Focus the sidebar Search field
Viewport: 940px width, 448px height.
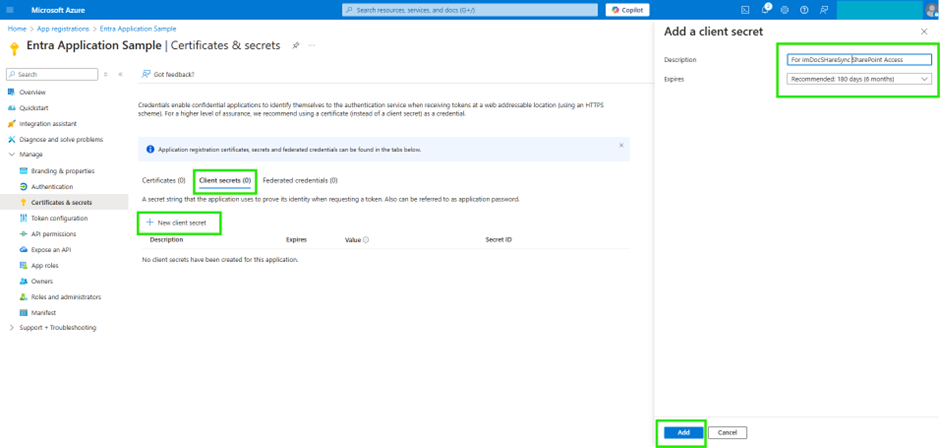coord(52,74)
